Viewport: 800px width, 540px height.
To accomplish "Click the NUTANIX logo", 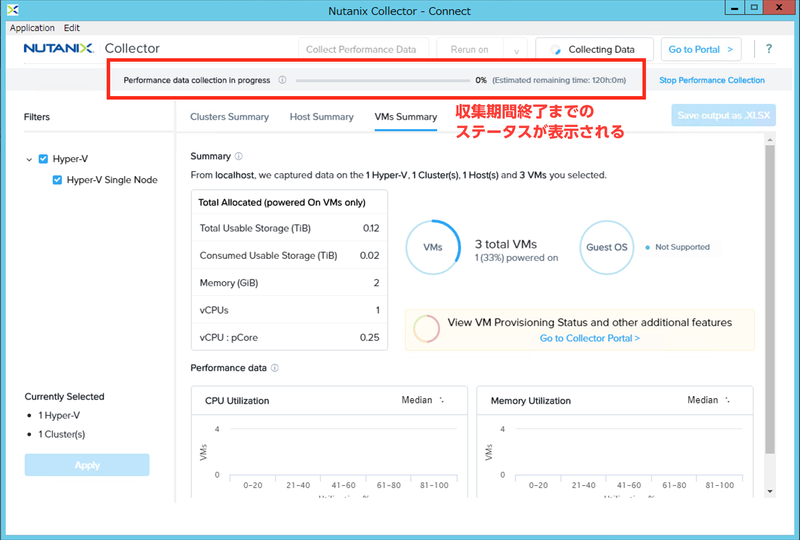I will tap(58, 48).
